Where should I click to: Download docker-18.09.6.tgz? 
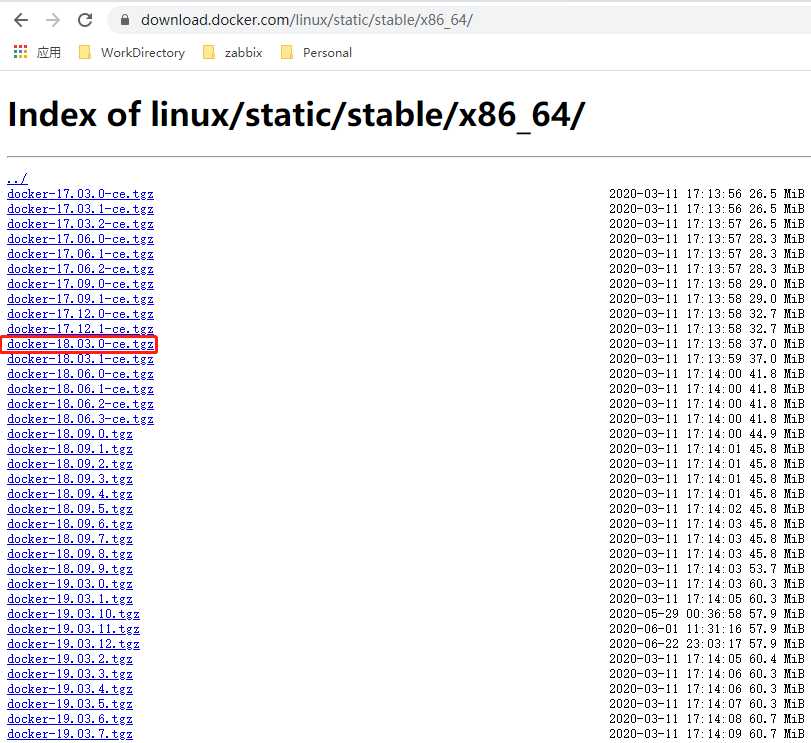tap(70, 524)
